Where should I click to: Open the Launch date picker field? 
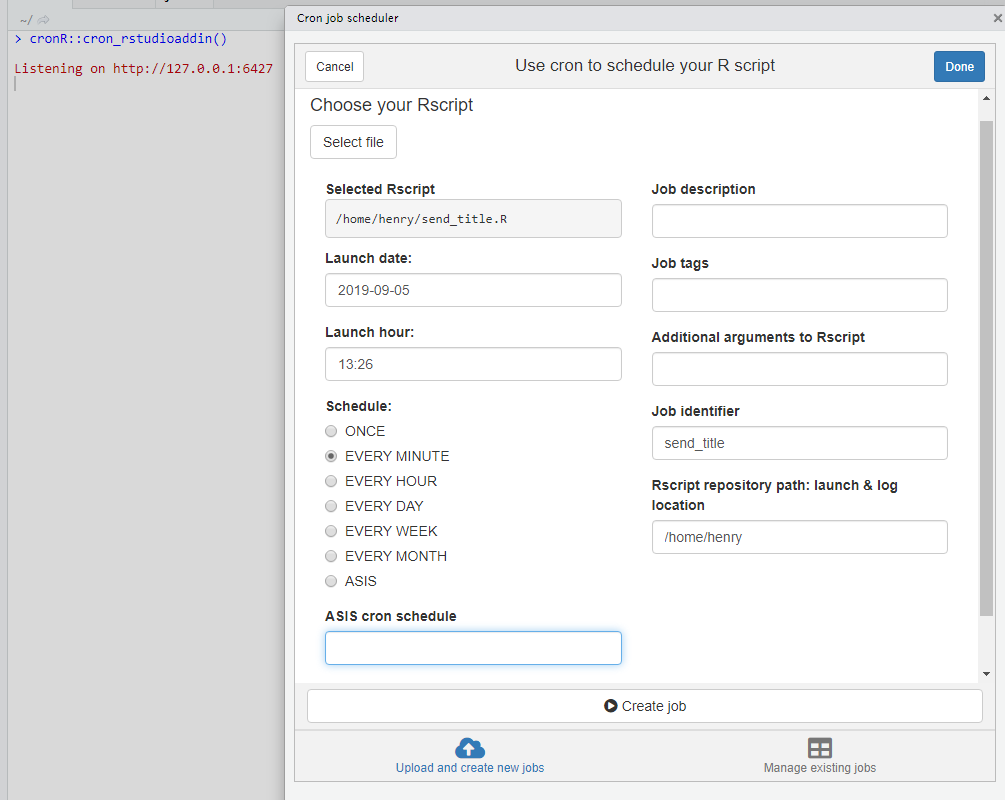(473, 290)
